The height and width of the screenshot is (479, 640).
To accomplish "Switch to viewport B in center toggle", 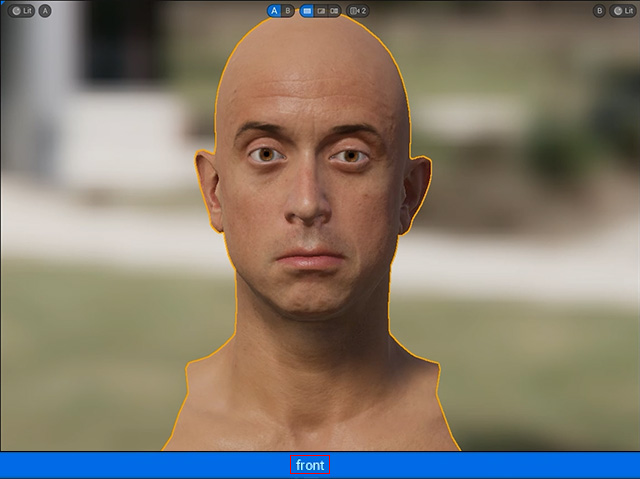I will (288, 11).
